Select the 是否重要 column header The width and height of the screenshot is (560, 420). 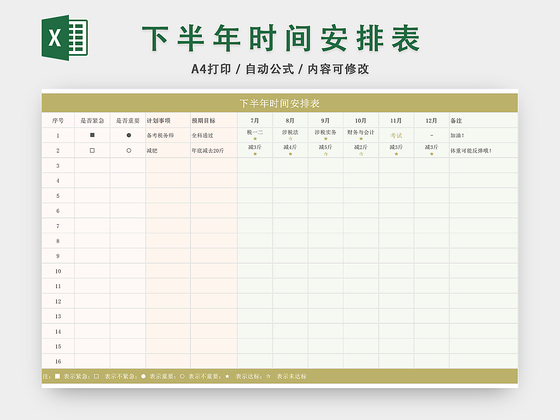[x=128, y=121]
